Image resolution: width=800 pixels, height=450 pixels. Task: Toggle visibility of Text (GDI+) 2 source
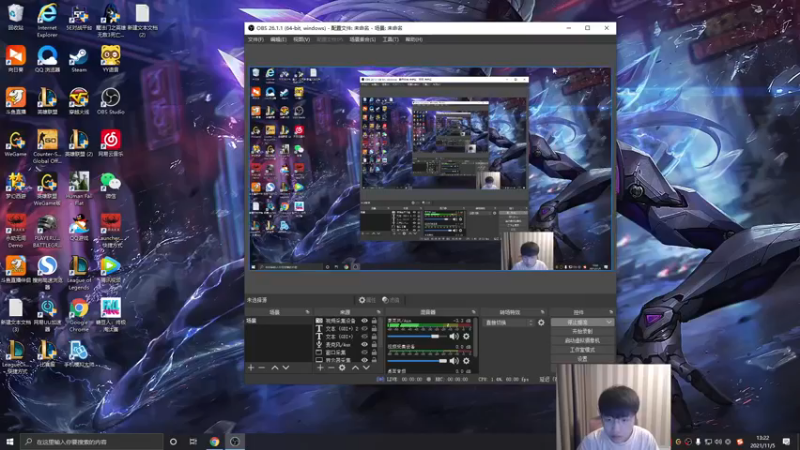[x=364, y=329]
